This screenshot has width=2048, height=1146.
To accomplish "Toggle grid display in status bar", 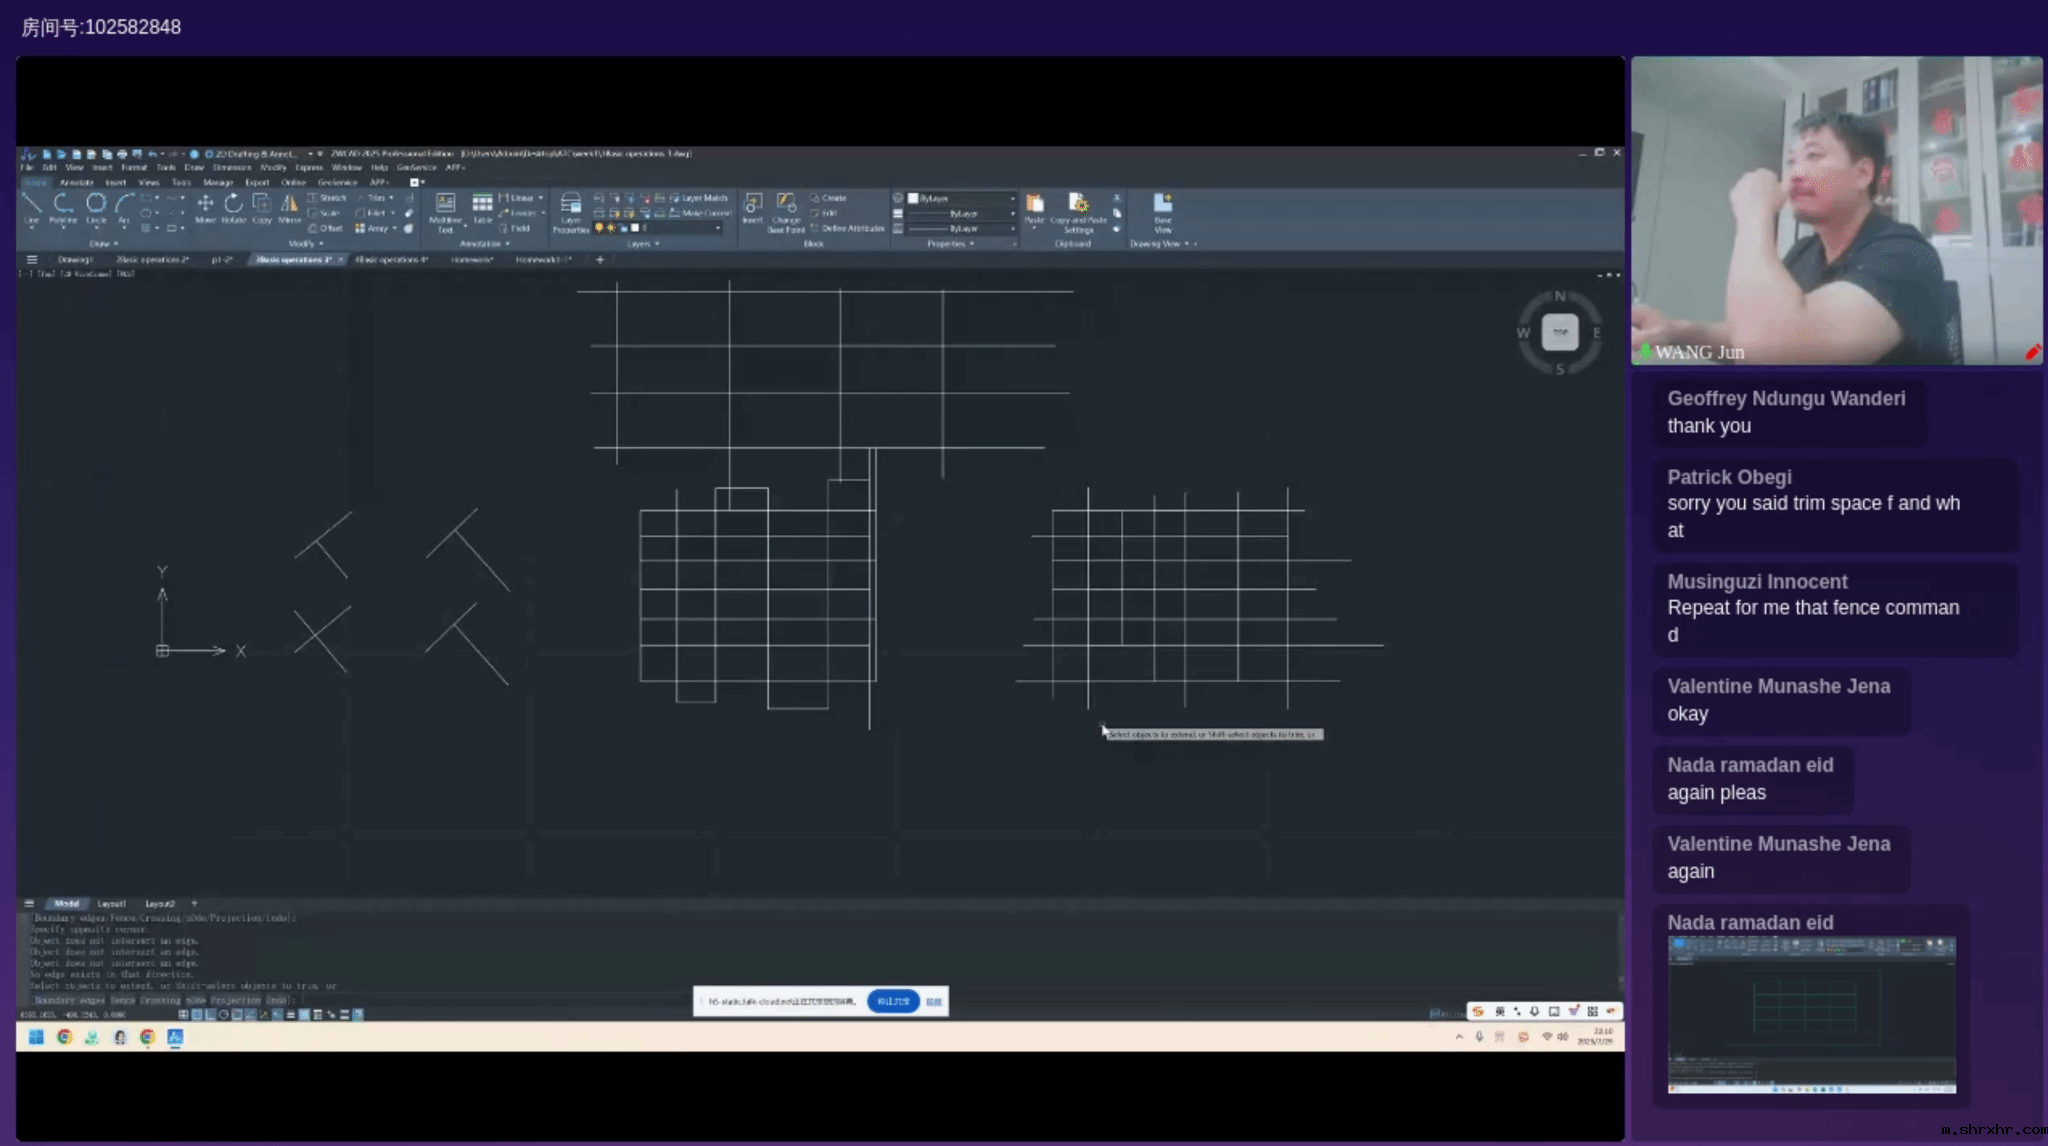I will tap(197, 1014).
